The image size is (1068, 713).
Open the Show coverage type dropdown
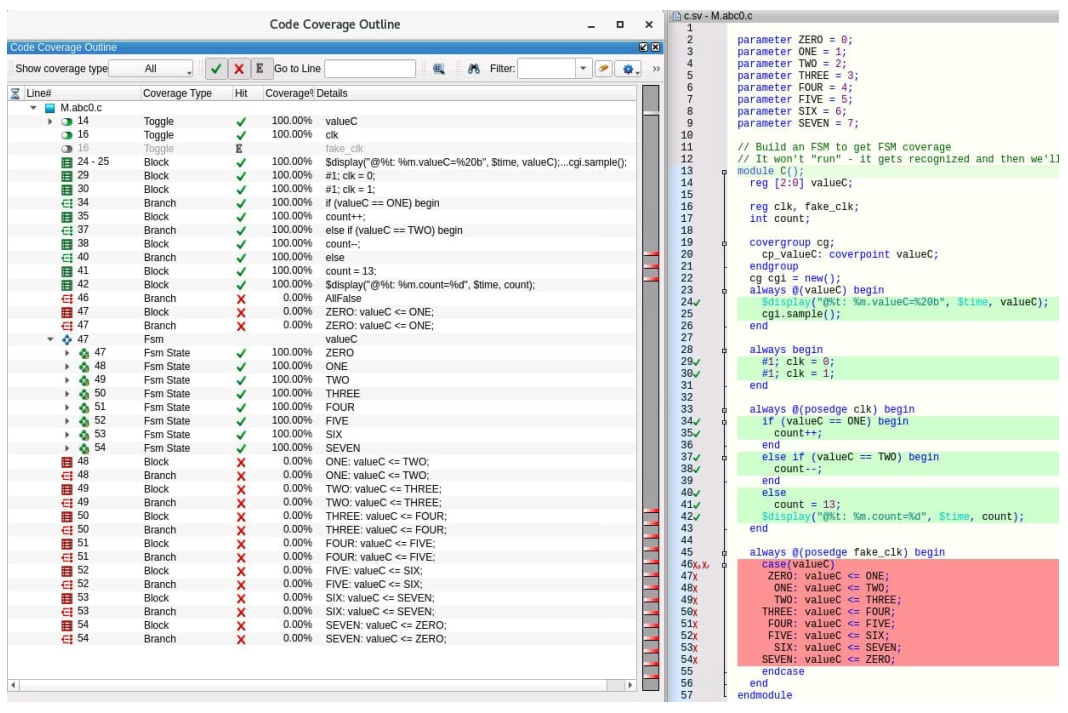[151, 69]
